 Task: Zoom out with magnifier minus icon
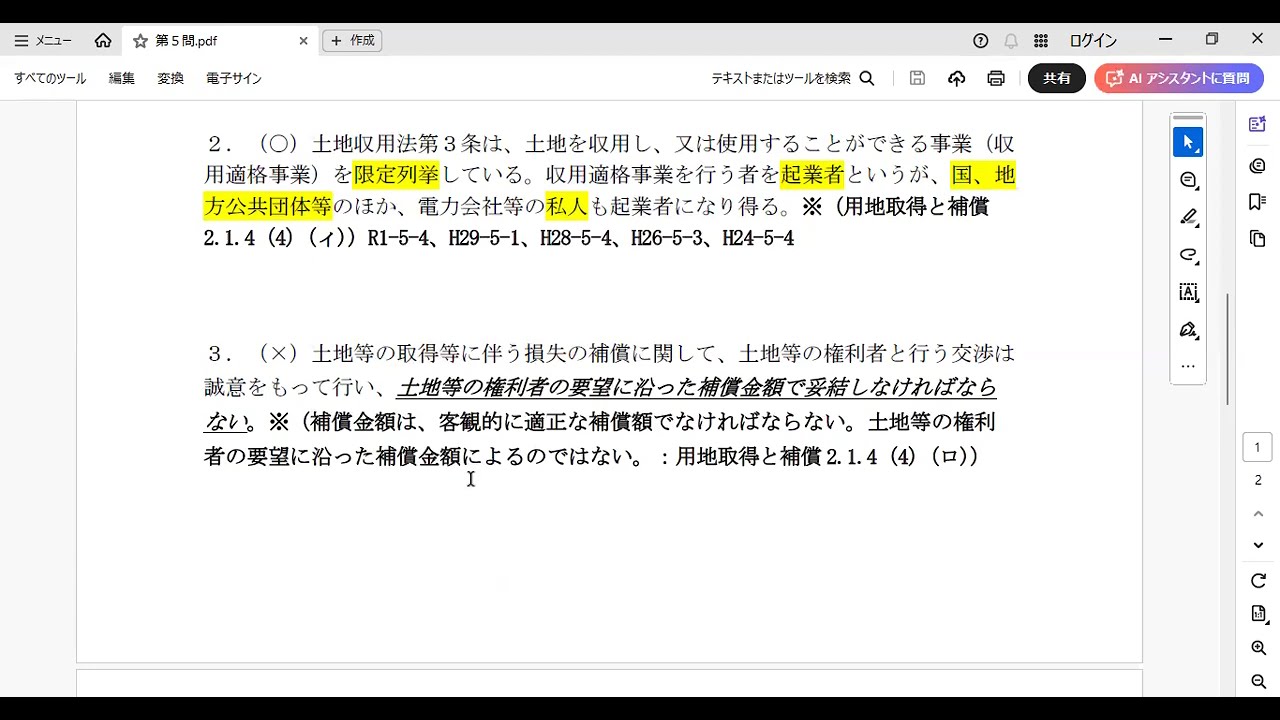pyautogui.click(x=1258, y=682)
